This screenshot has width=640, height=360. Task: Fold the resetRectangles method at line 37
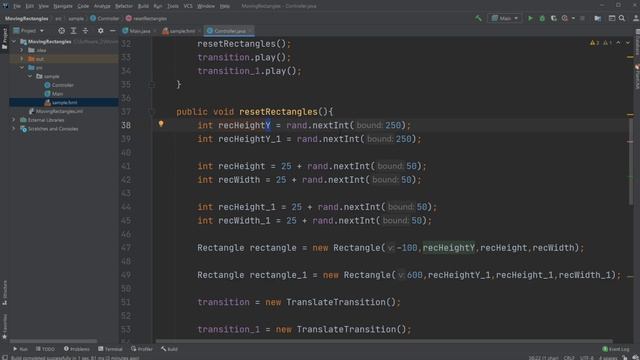[151, 111]
